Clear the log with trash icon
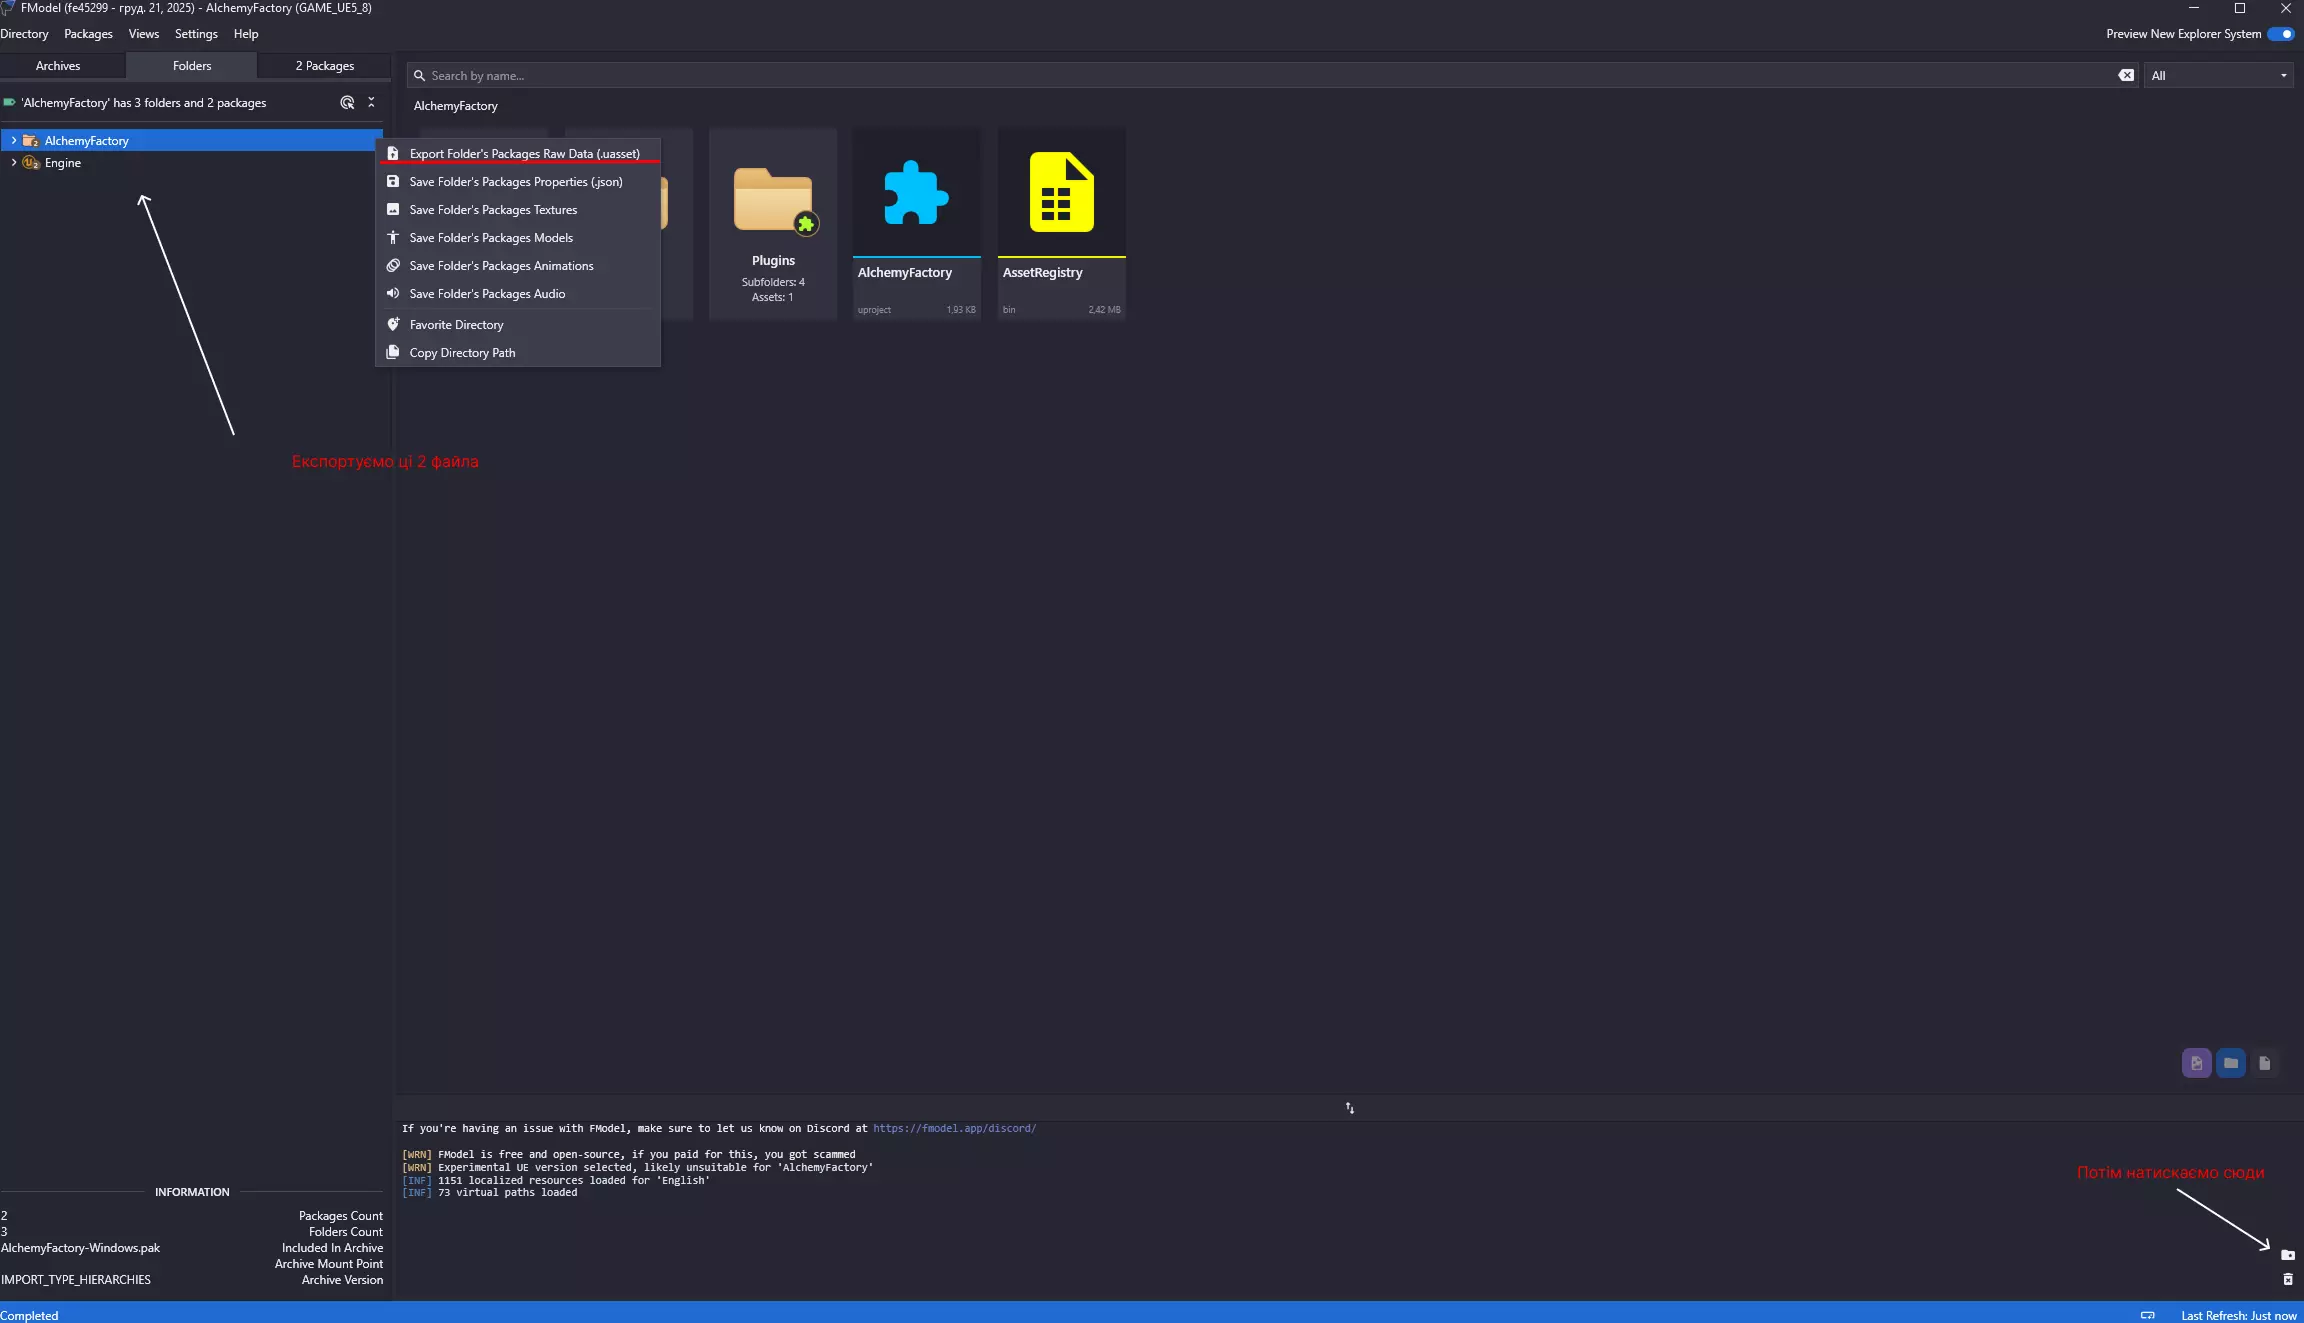The height and width of the screenshot is (1323, 2304). pos(2287,1279)
